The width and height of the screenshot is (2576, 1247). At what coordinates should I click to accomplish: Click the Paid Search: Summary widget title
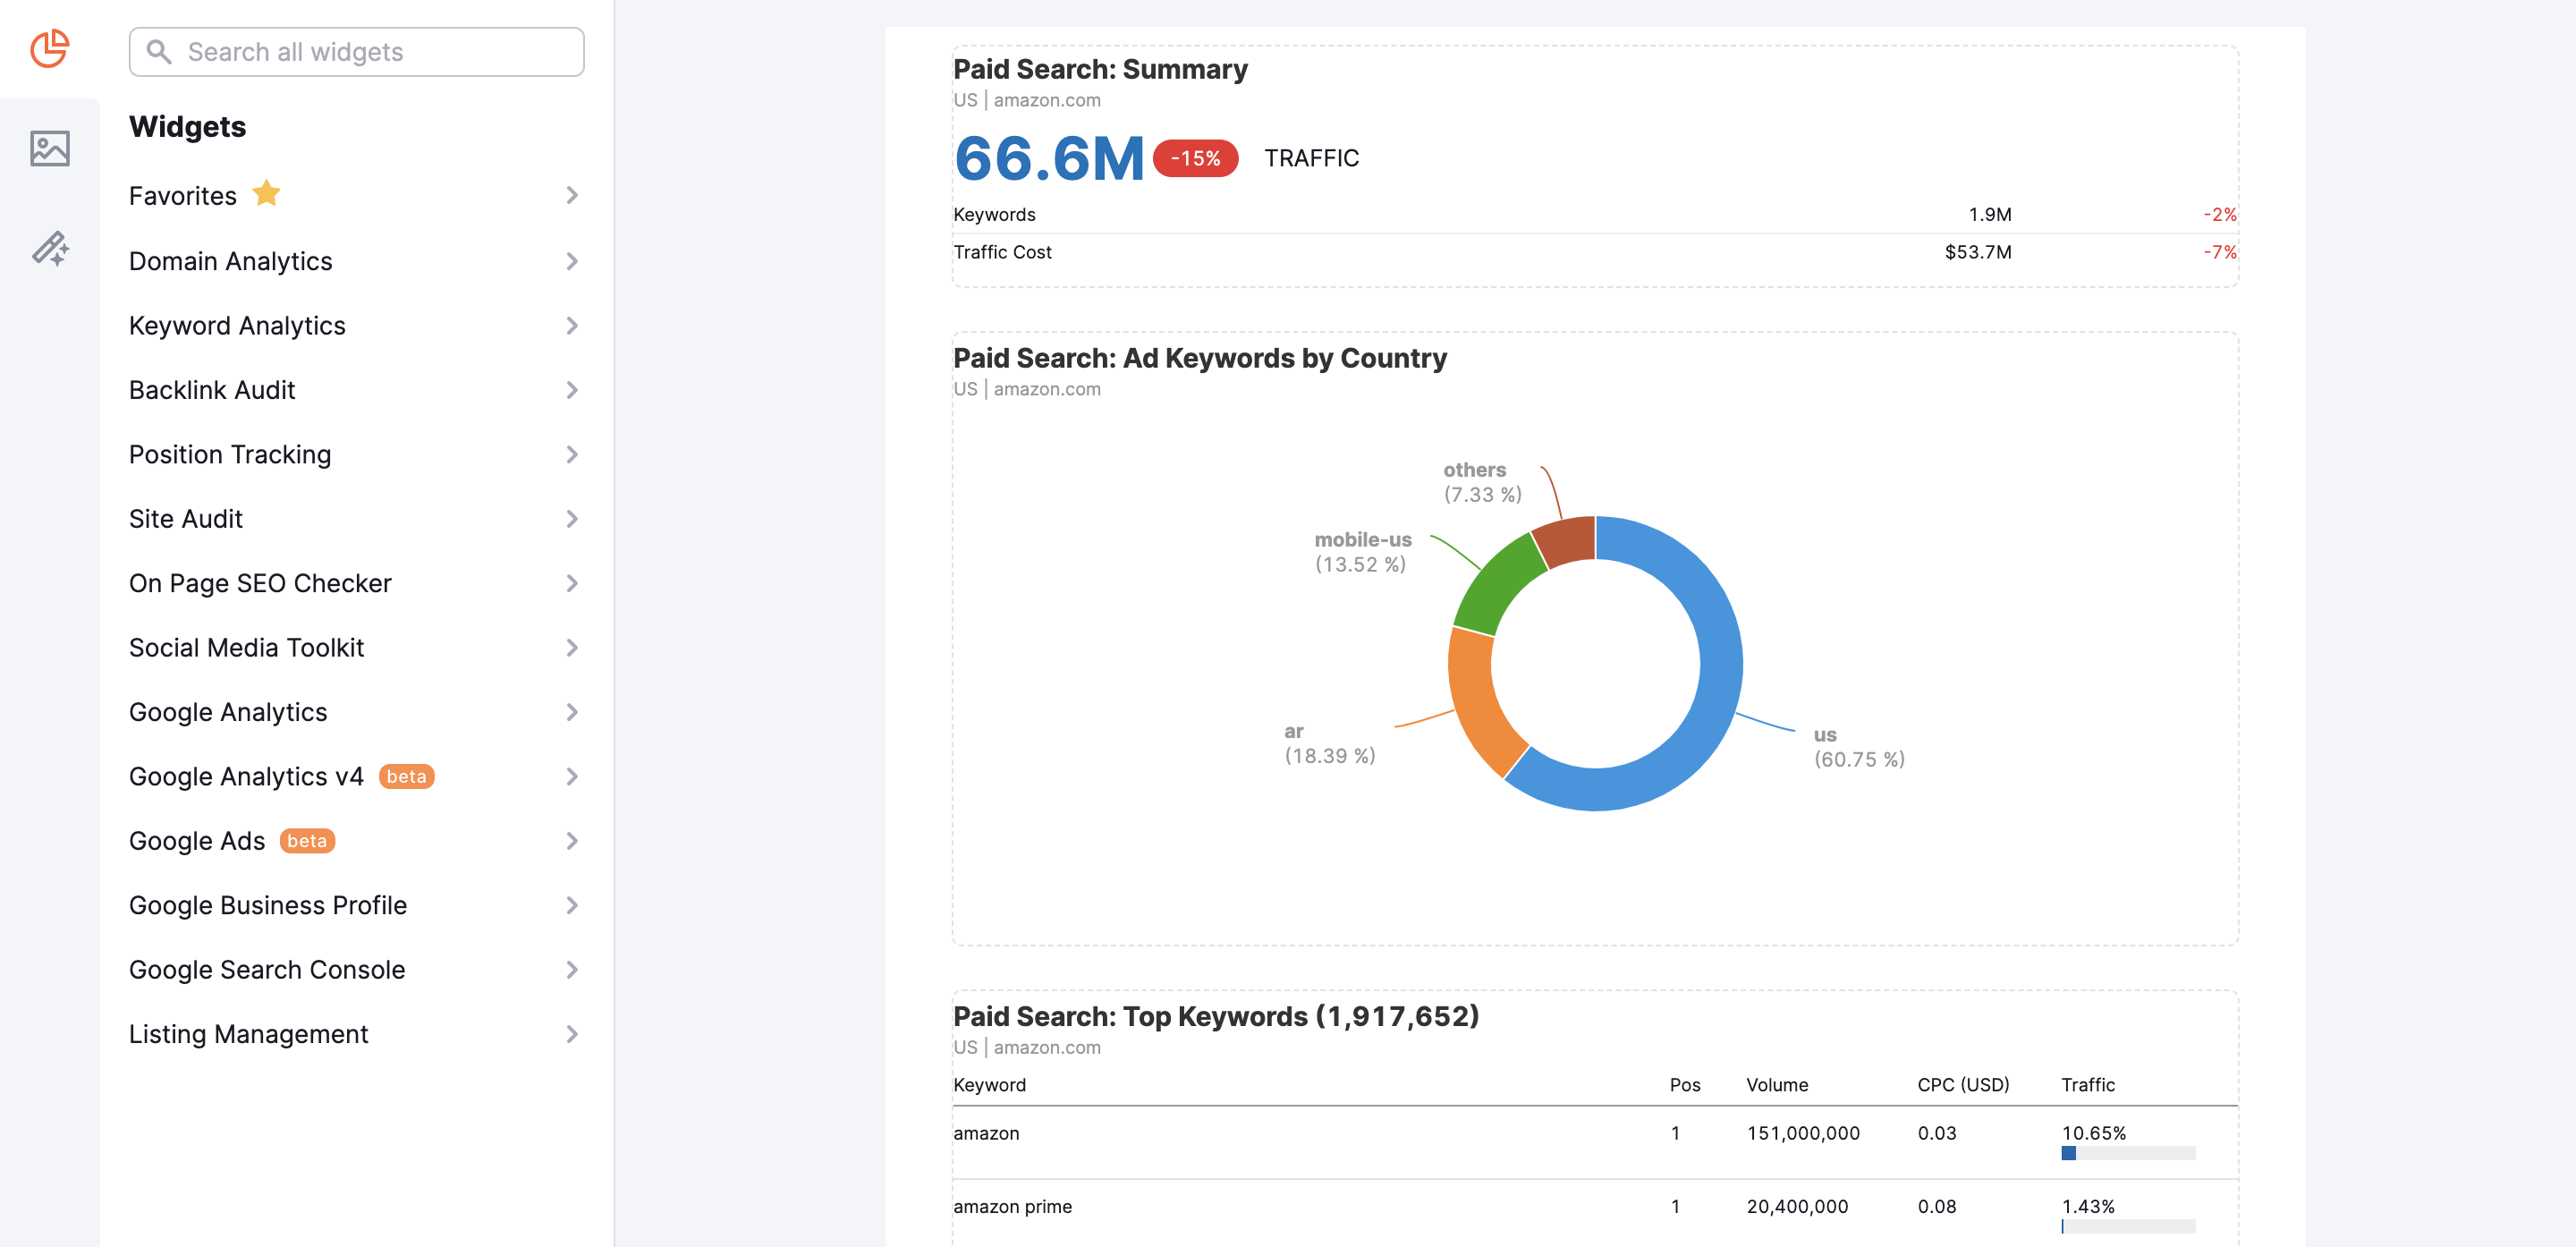pyautogui.click(x=1099, y=69)
